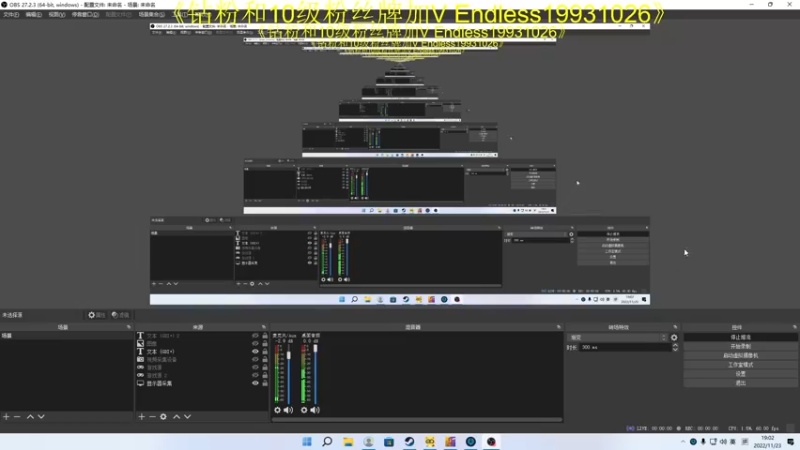Mute the 桌面音频 speaker icon
This screenshot has height=450, width=800.
tap(315, 410)
